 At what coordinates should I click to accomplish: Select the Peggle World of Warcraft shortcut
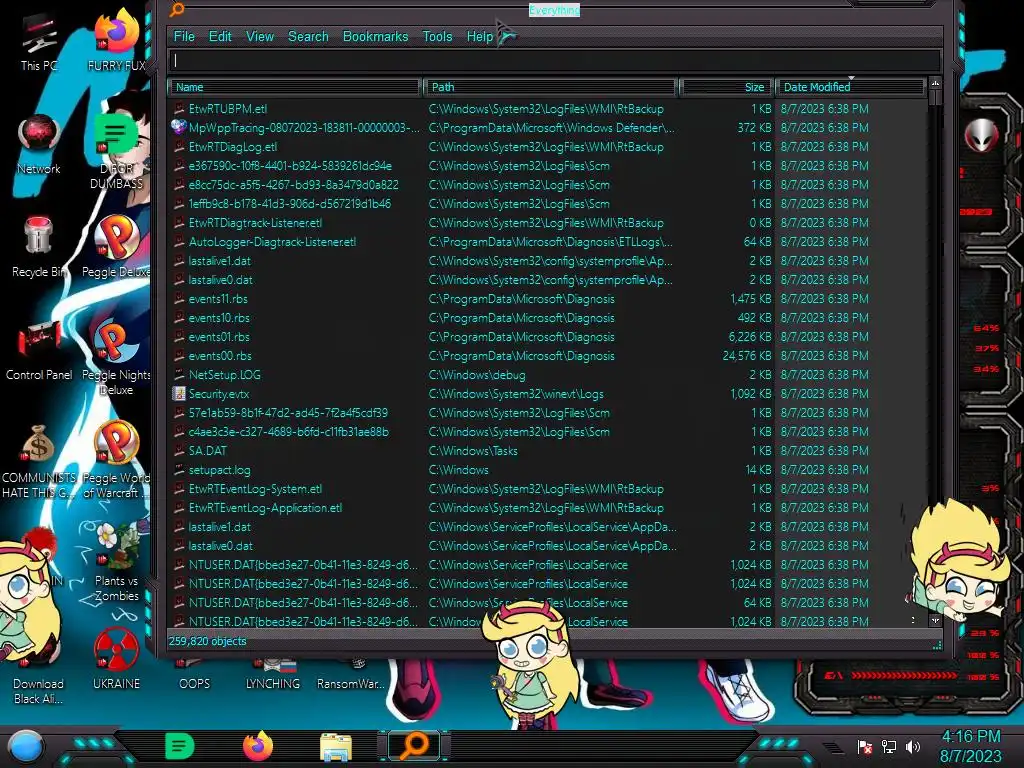coord(116,460)
